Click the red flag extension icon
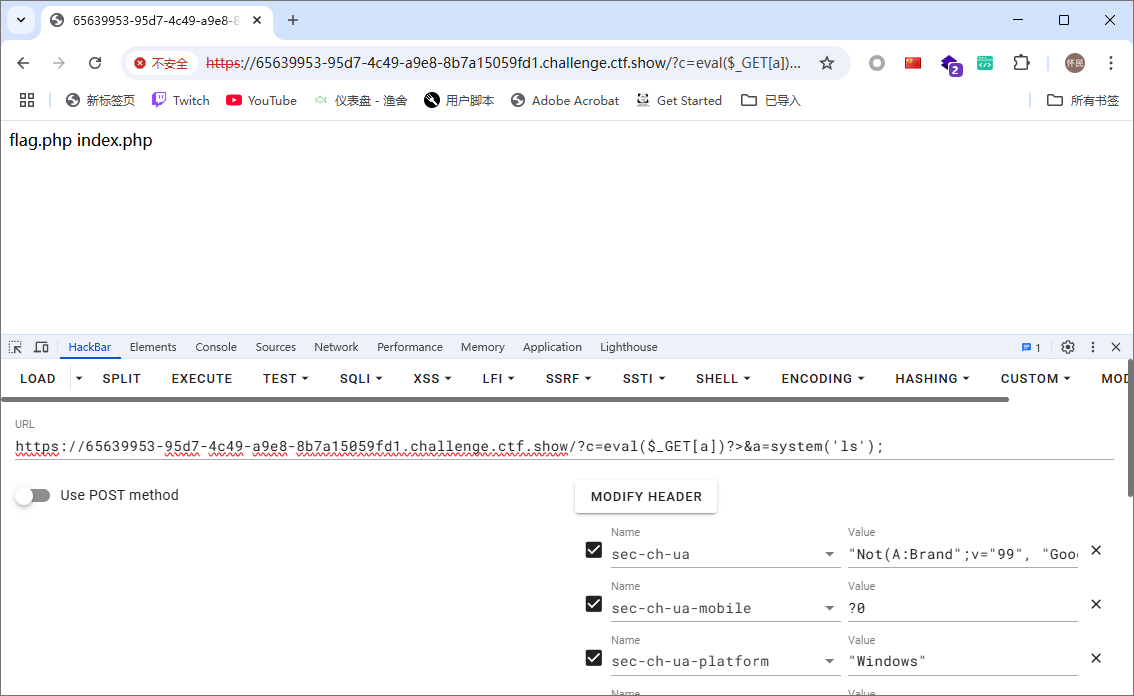 point(913,63)
